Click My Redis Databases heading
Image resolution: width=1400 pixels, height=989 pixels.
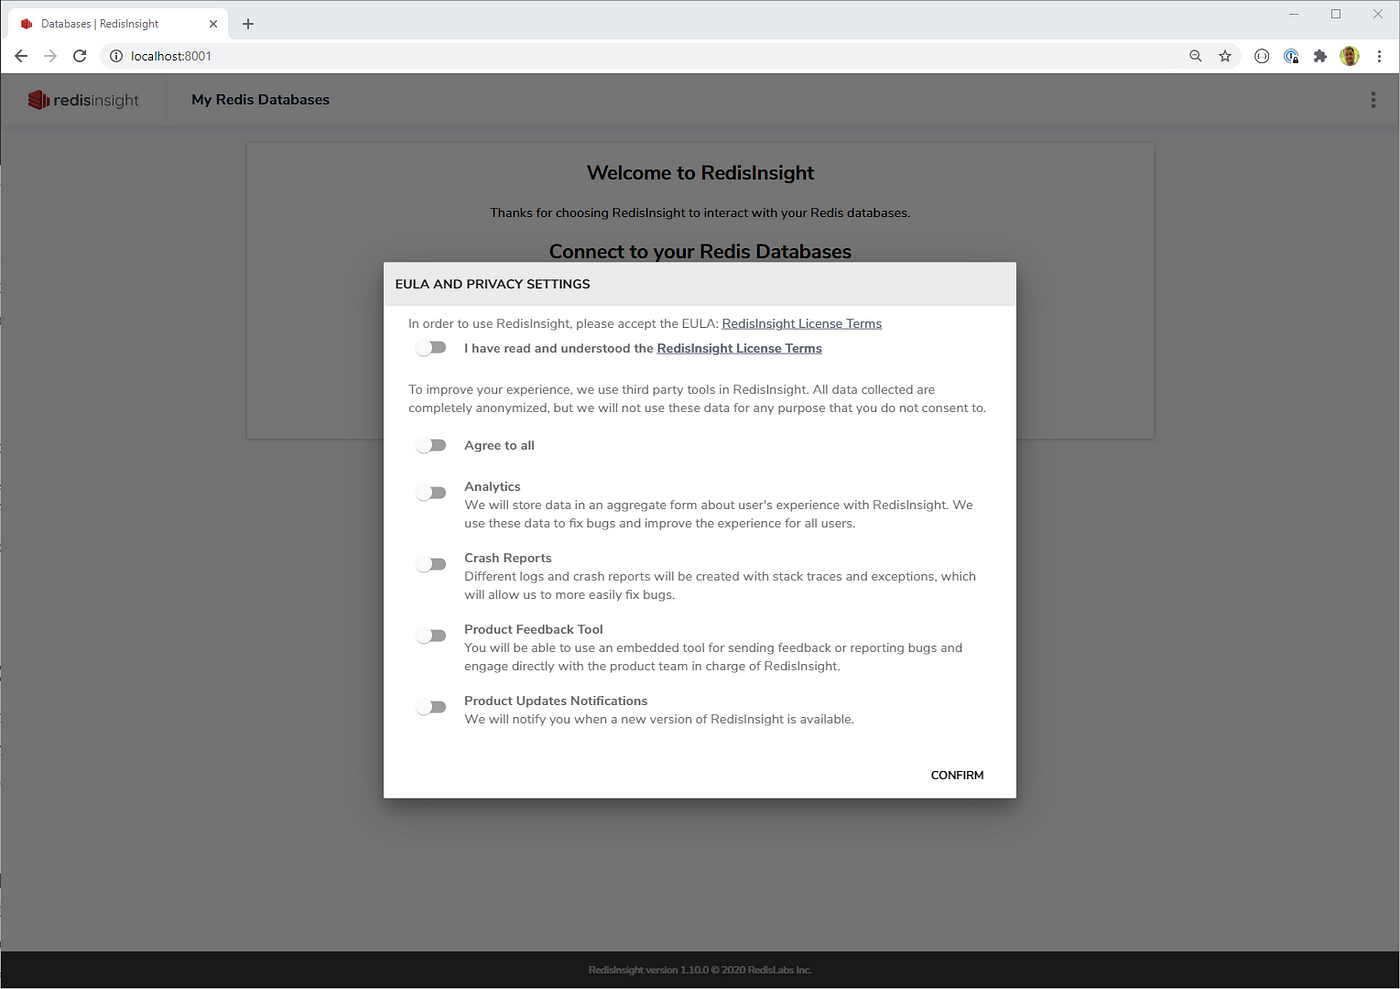coord(261,100)
